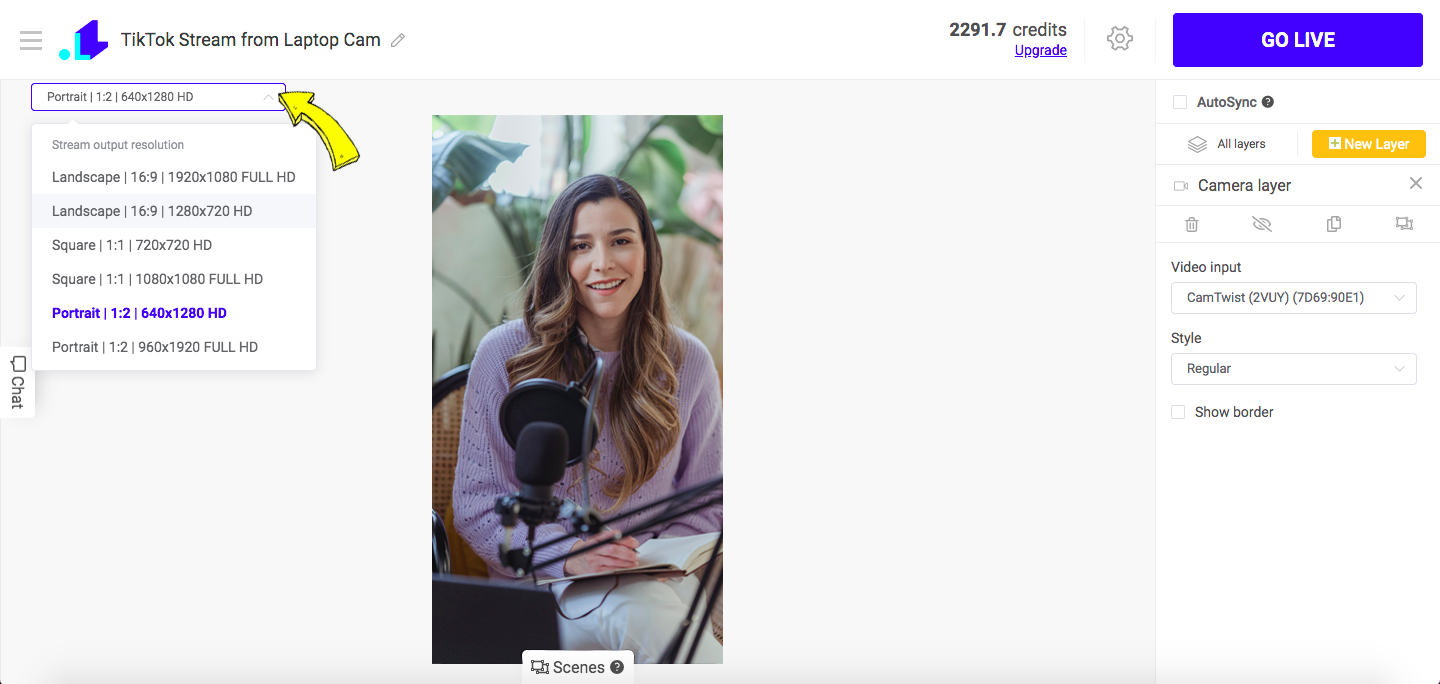Viewport: 1440px width, 684px height.
Task: Delete the Camera layer using trash icon
Action: coord(1191,224)
